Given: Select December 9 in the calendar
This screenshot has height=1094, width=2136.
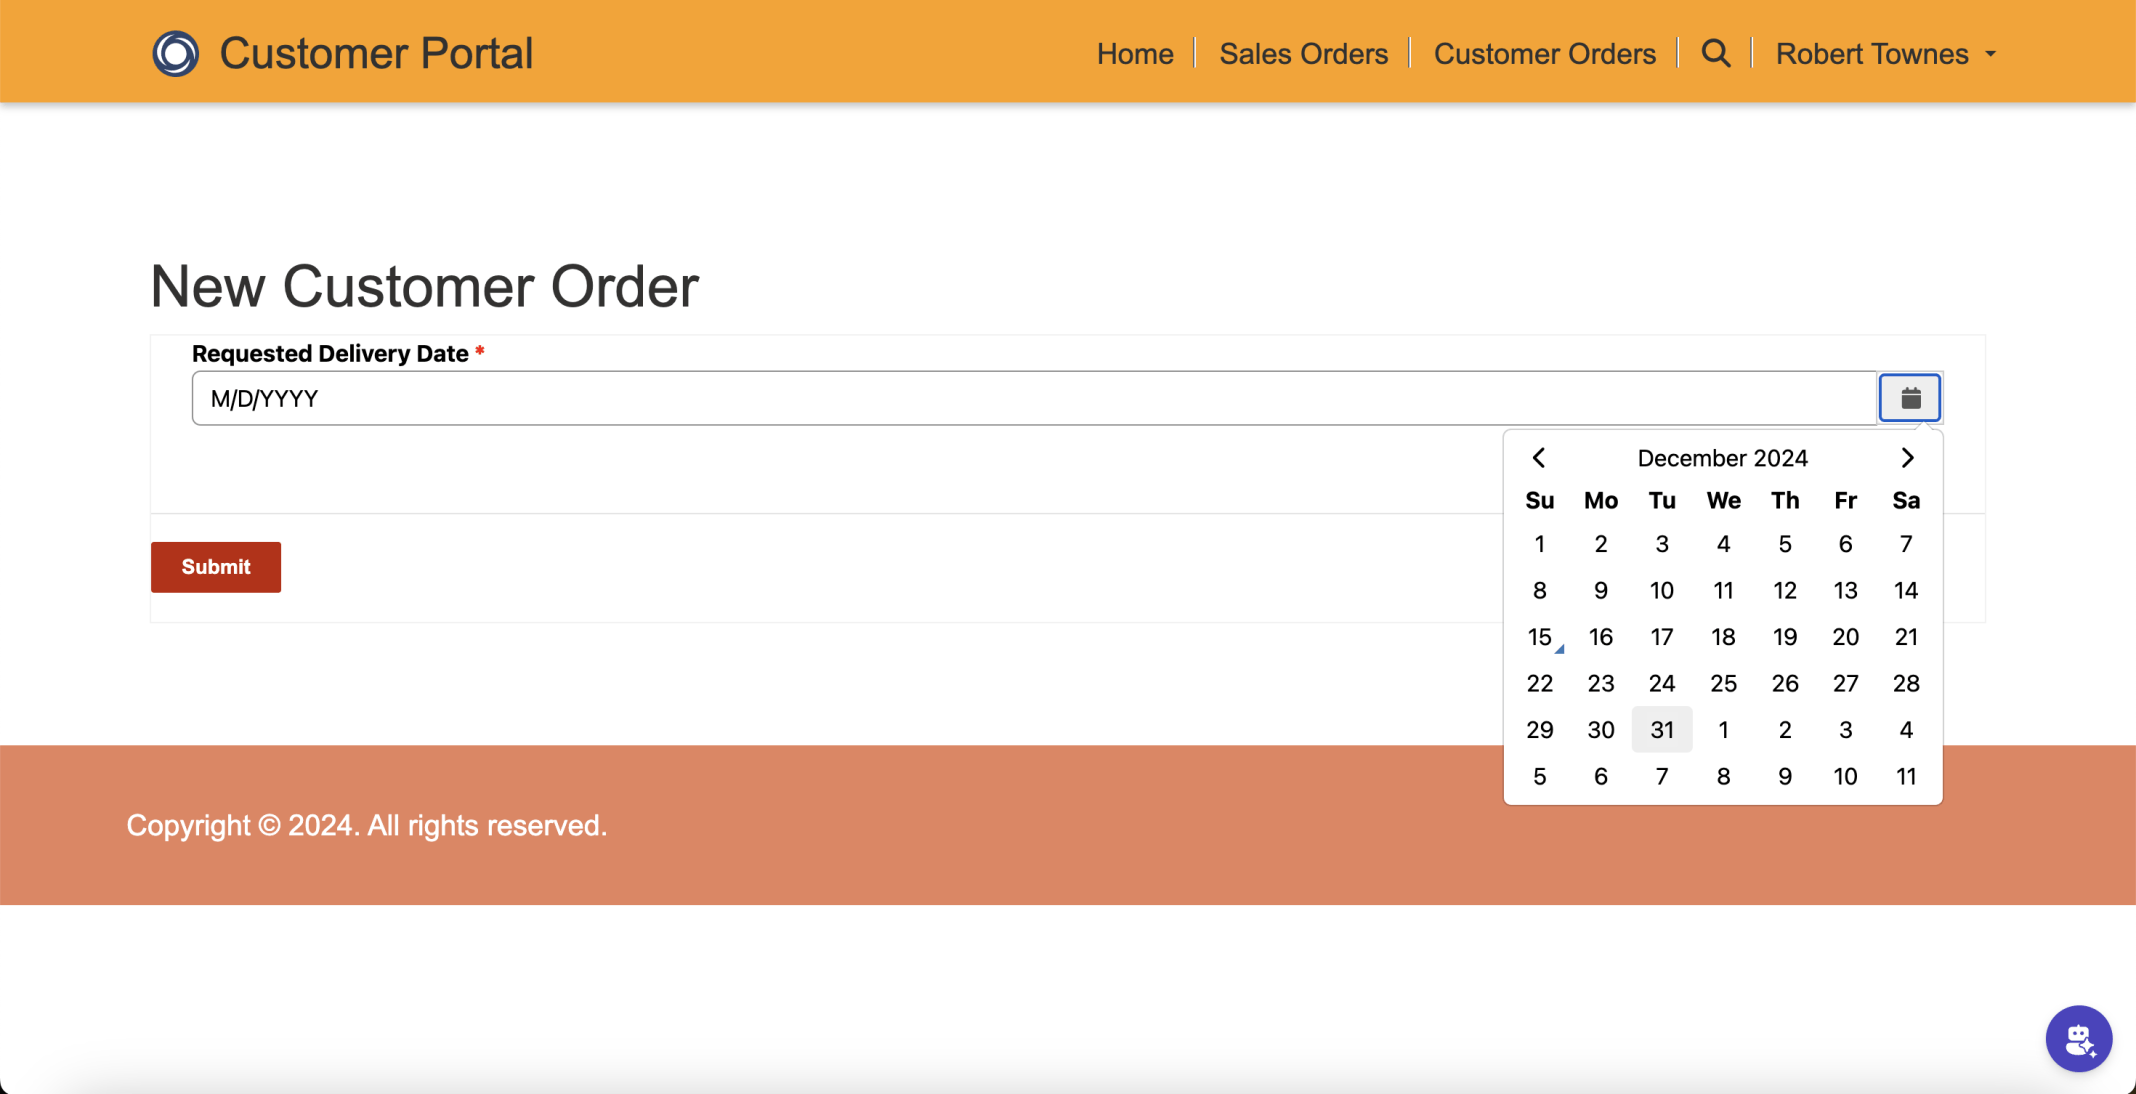Looking at the screenshot, I should click(x=1601, y=591).
